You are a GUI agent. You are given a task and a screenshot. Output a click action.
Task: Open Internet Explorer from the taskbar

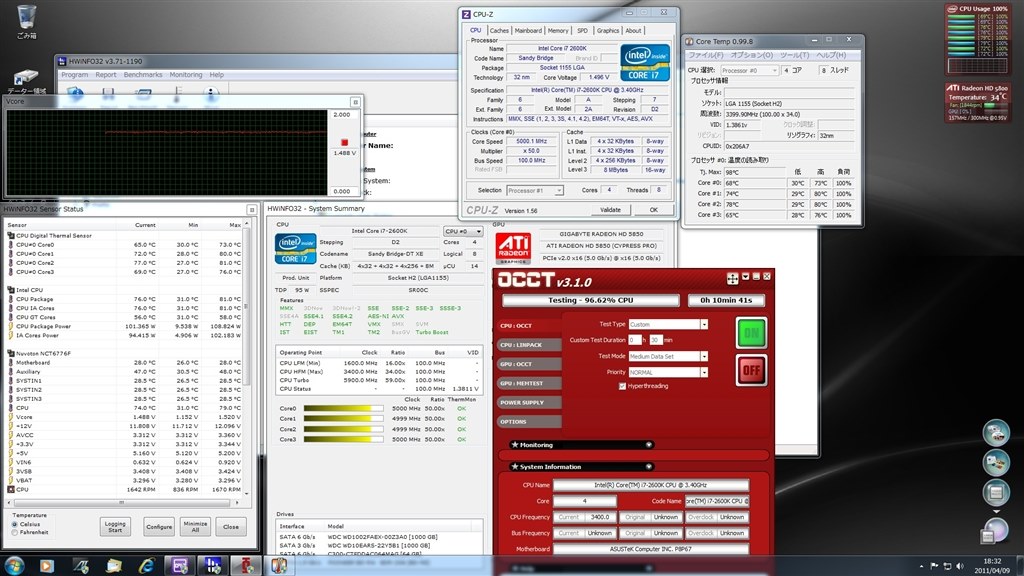pyautogui.click(x=146, y=566)
